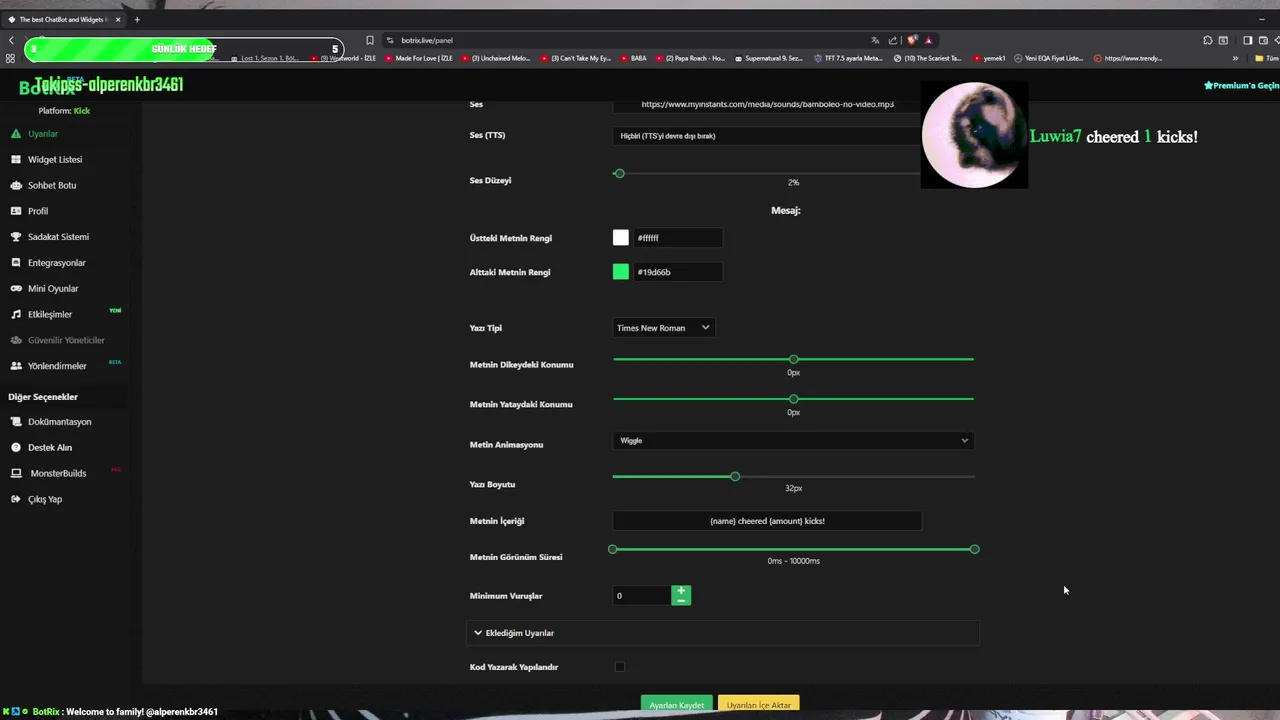The height and width of the screenshot is (720, 1280).
Task: Click the Üstteki Metnin Rengi white swatch
Action: [x=621, y=238]
